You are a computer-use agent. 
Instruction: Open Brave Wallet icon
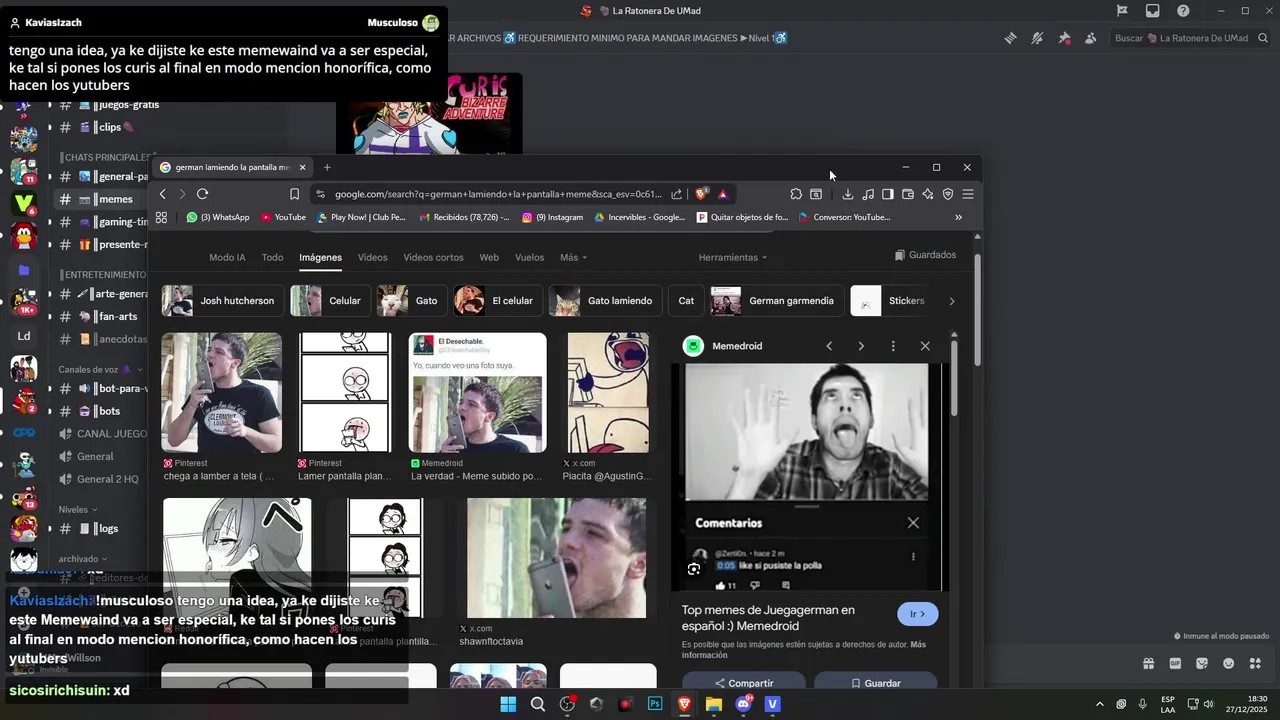coord(908,194)
